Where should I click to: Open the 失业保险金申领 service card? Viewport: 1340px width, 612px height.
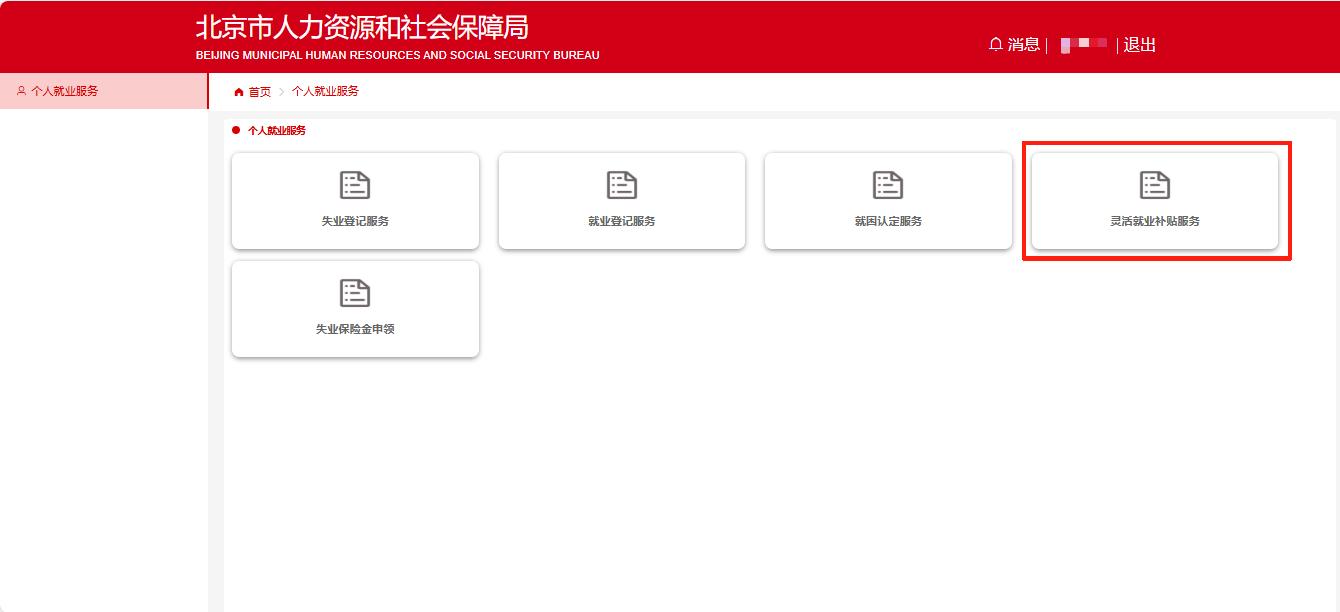(355, 308)
